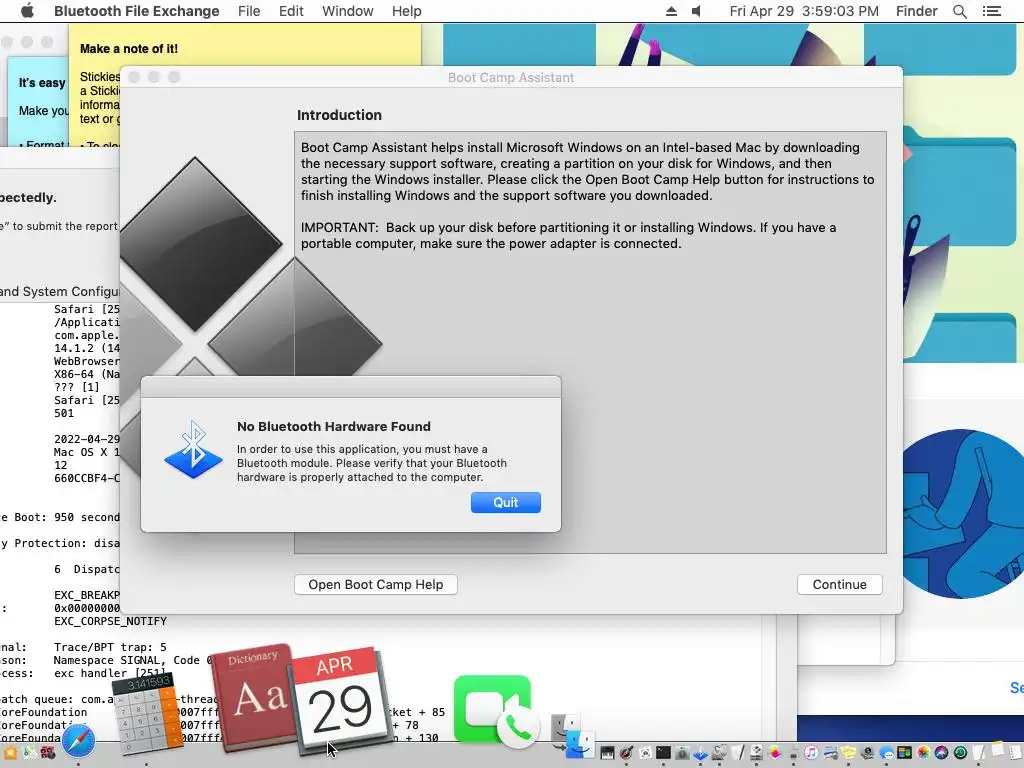Click Quit in the Bluetooth dialog
This screenshot has width=1024, height=768.
505,502
